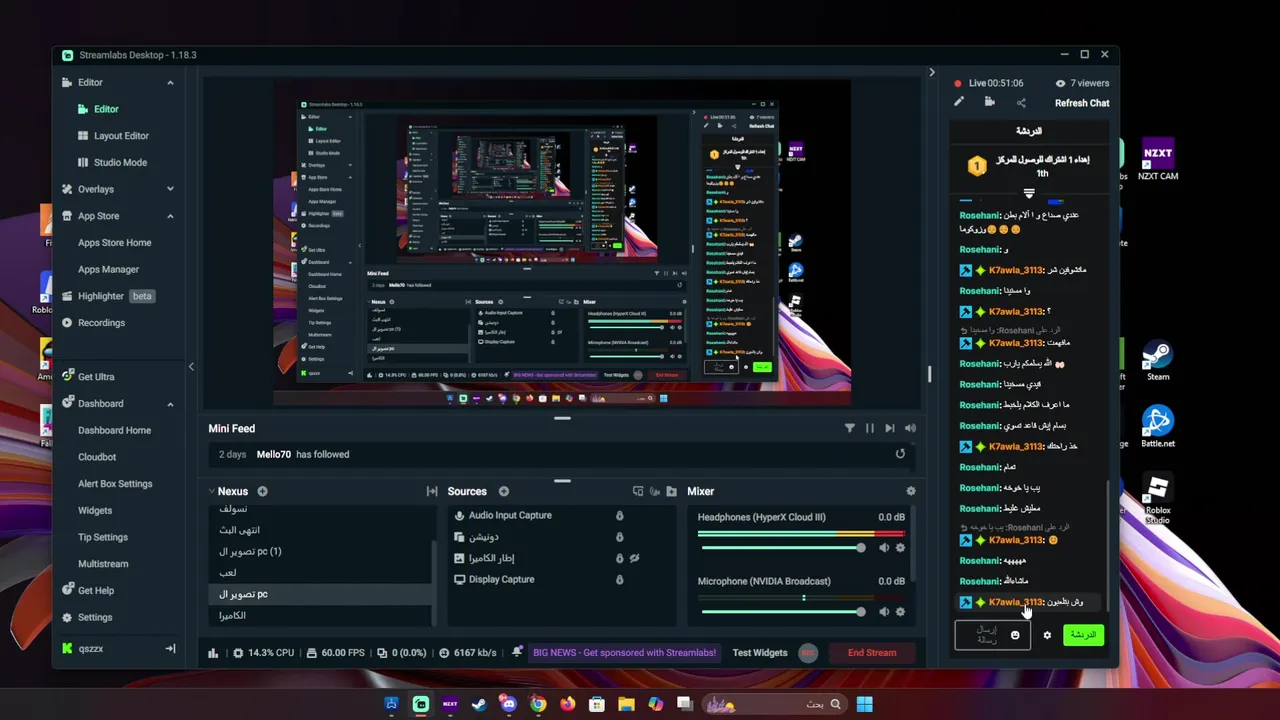Add a new source with Sources plus icon

(504, 491)
